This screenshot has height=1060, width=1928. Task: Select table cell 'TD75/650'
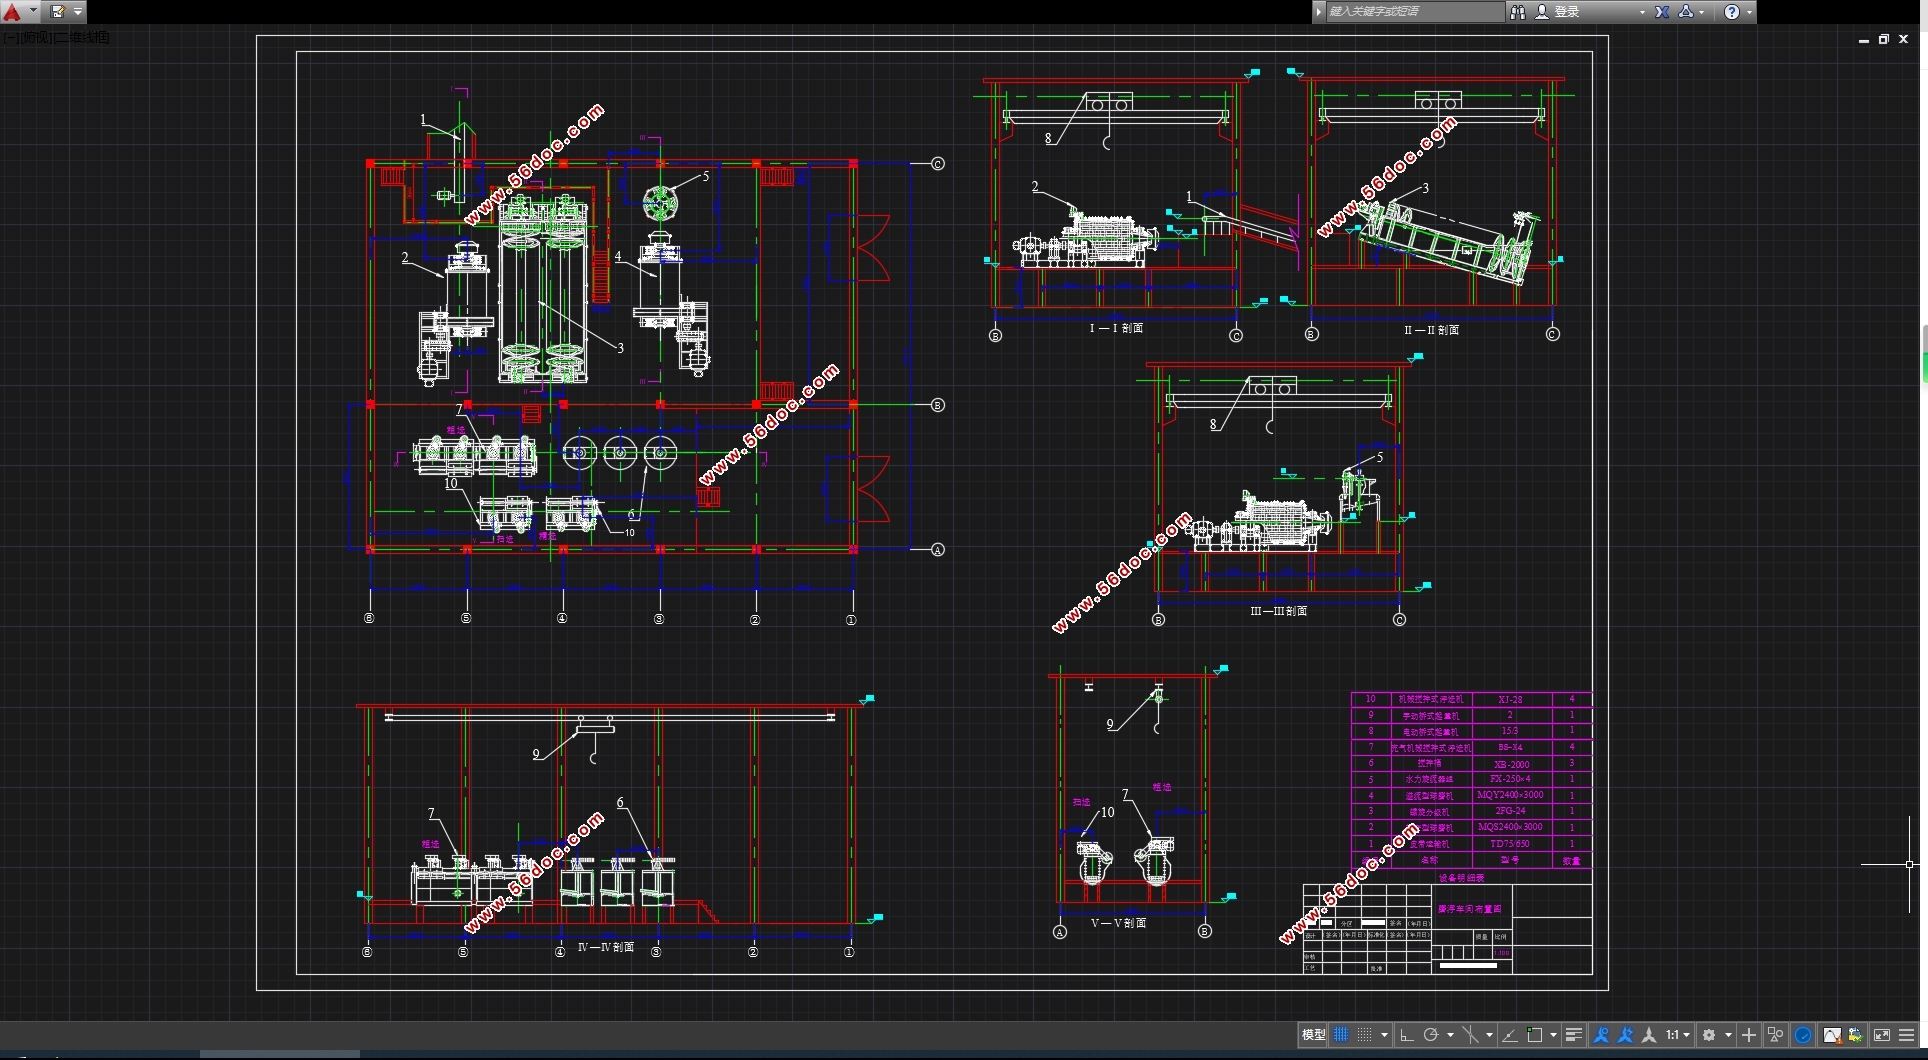pos(1510,843)
